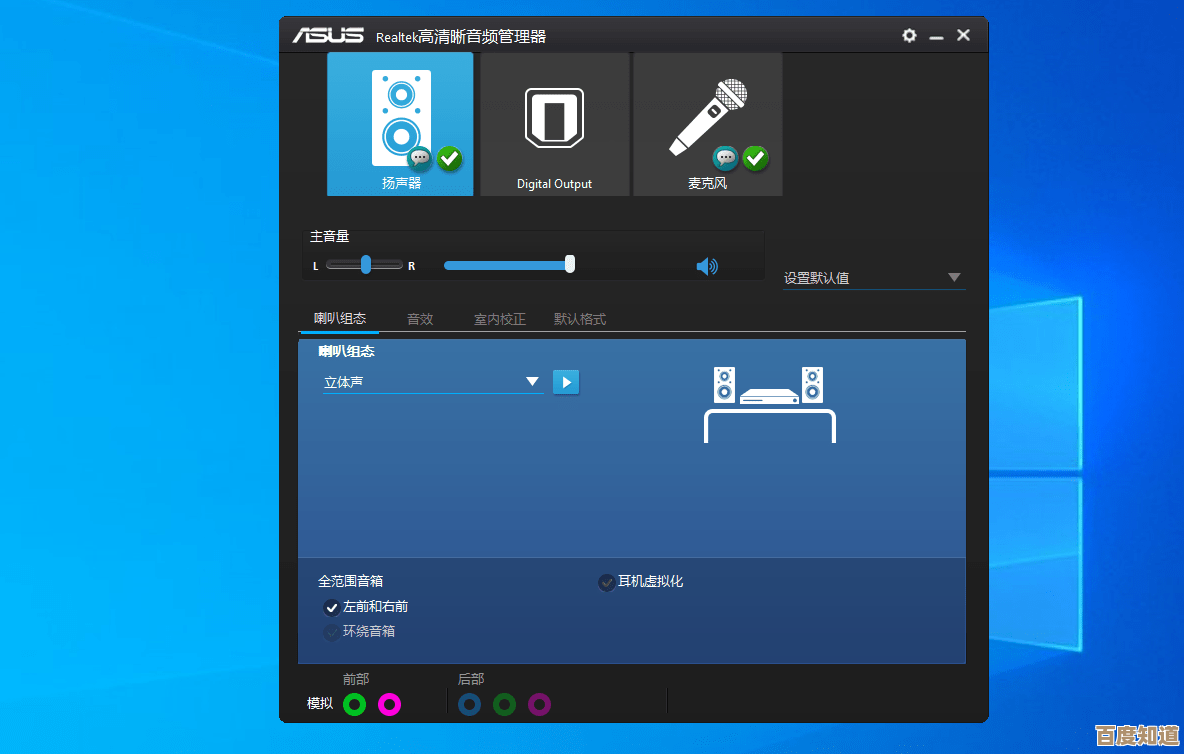Click the speech bubble icon on 扬声器

(x=420, y=158)
